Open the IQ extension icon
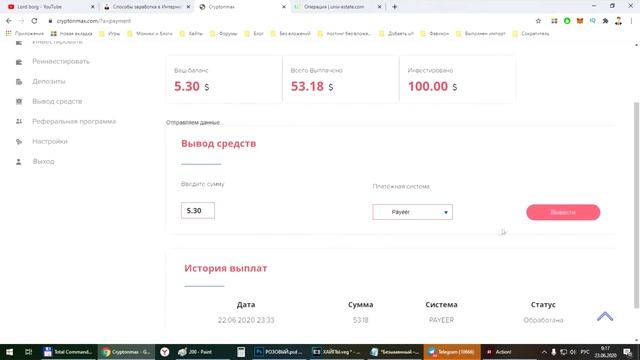This screenshot has width=640, height=360. pyautogui.click(x=592, y=21)
